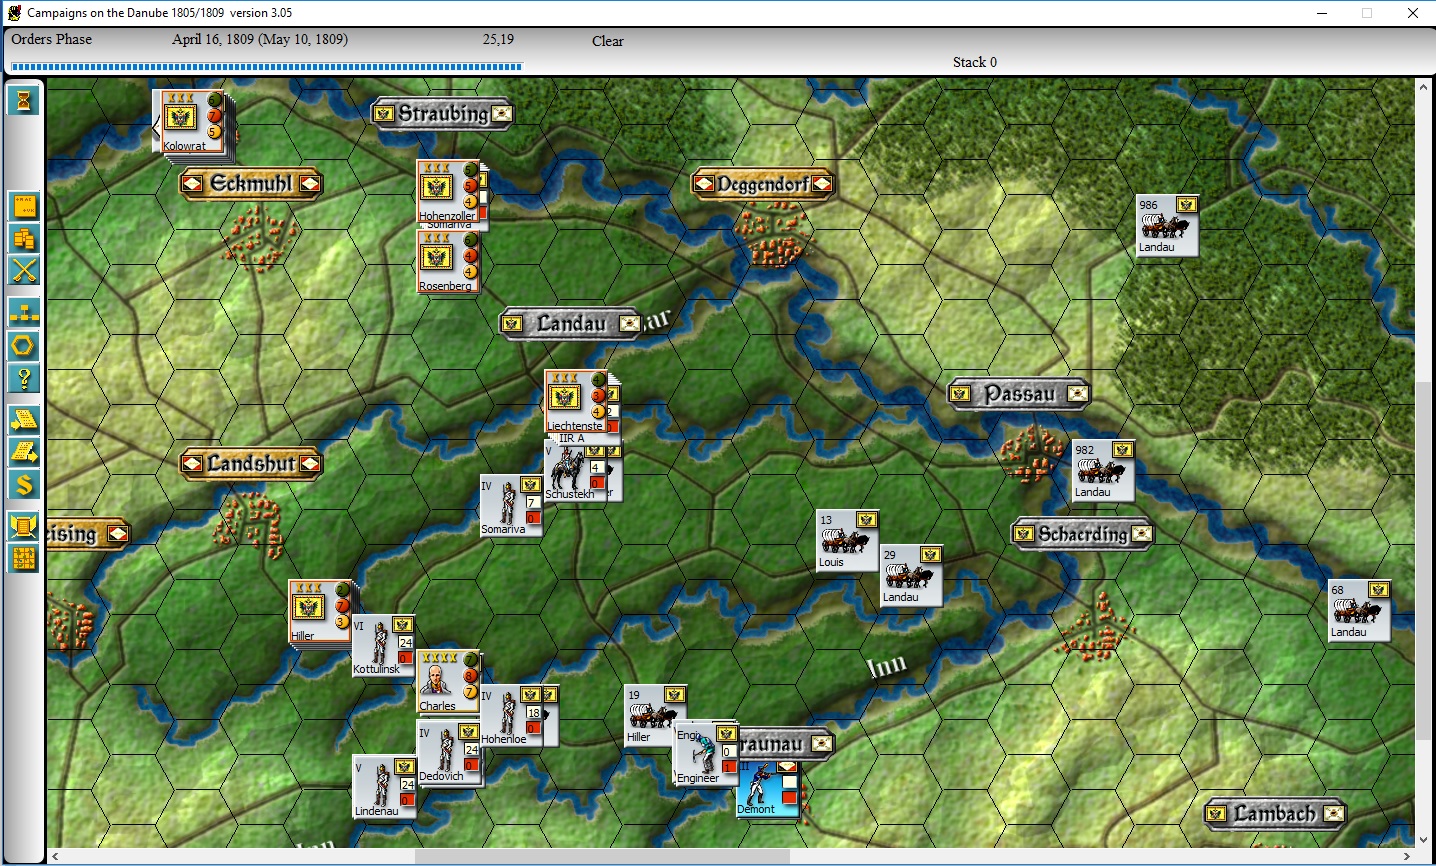Select the Rosenberg corps counter
Screen dimensions: 1436x866
tap(447, 261)
